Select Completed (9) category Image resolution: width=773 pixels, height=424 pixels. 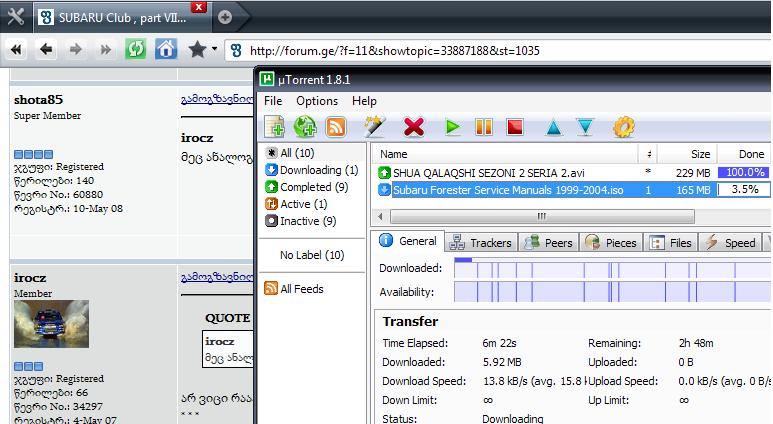(x=307, y=187)
